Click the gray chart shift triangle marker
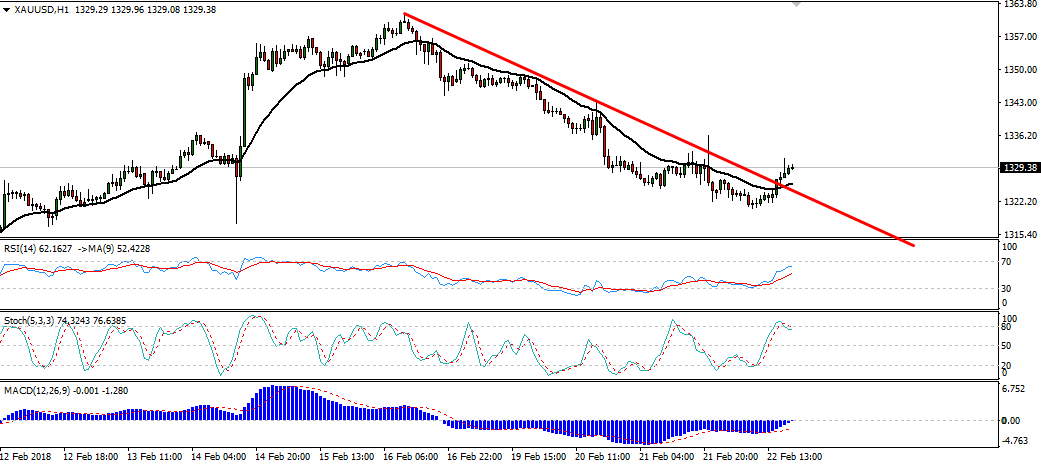The height and width of the screenshot is (466, 1041). click(797, 4)
